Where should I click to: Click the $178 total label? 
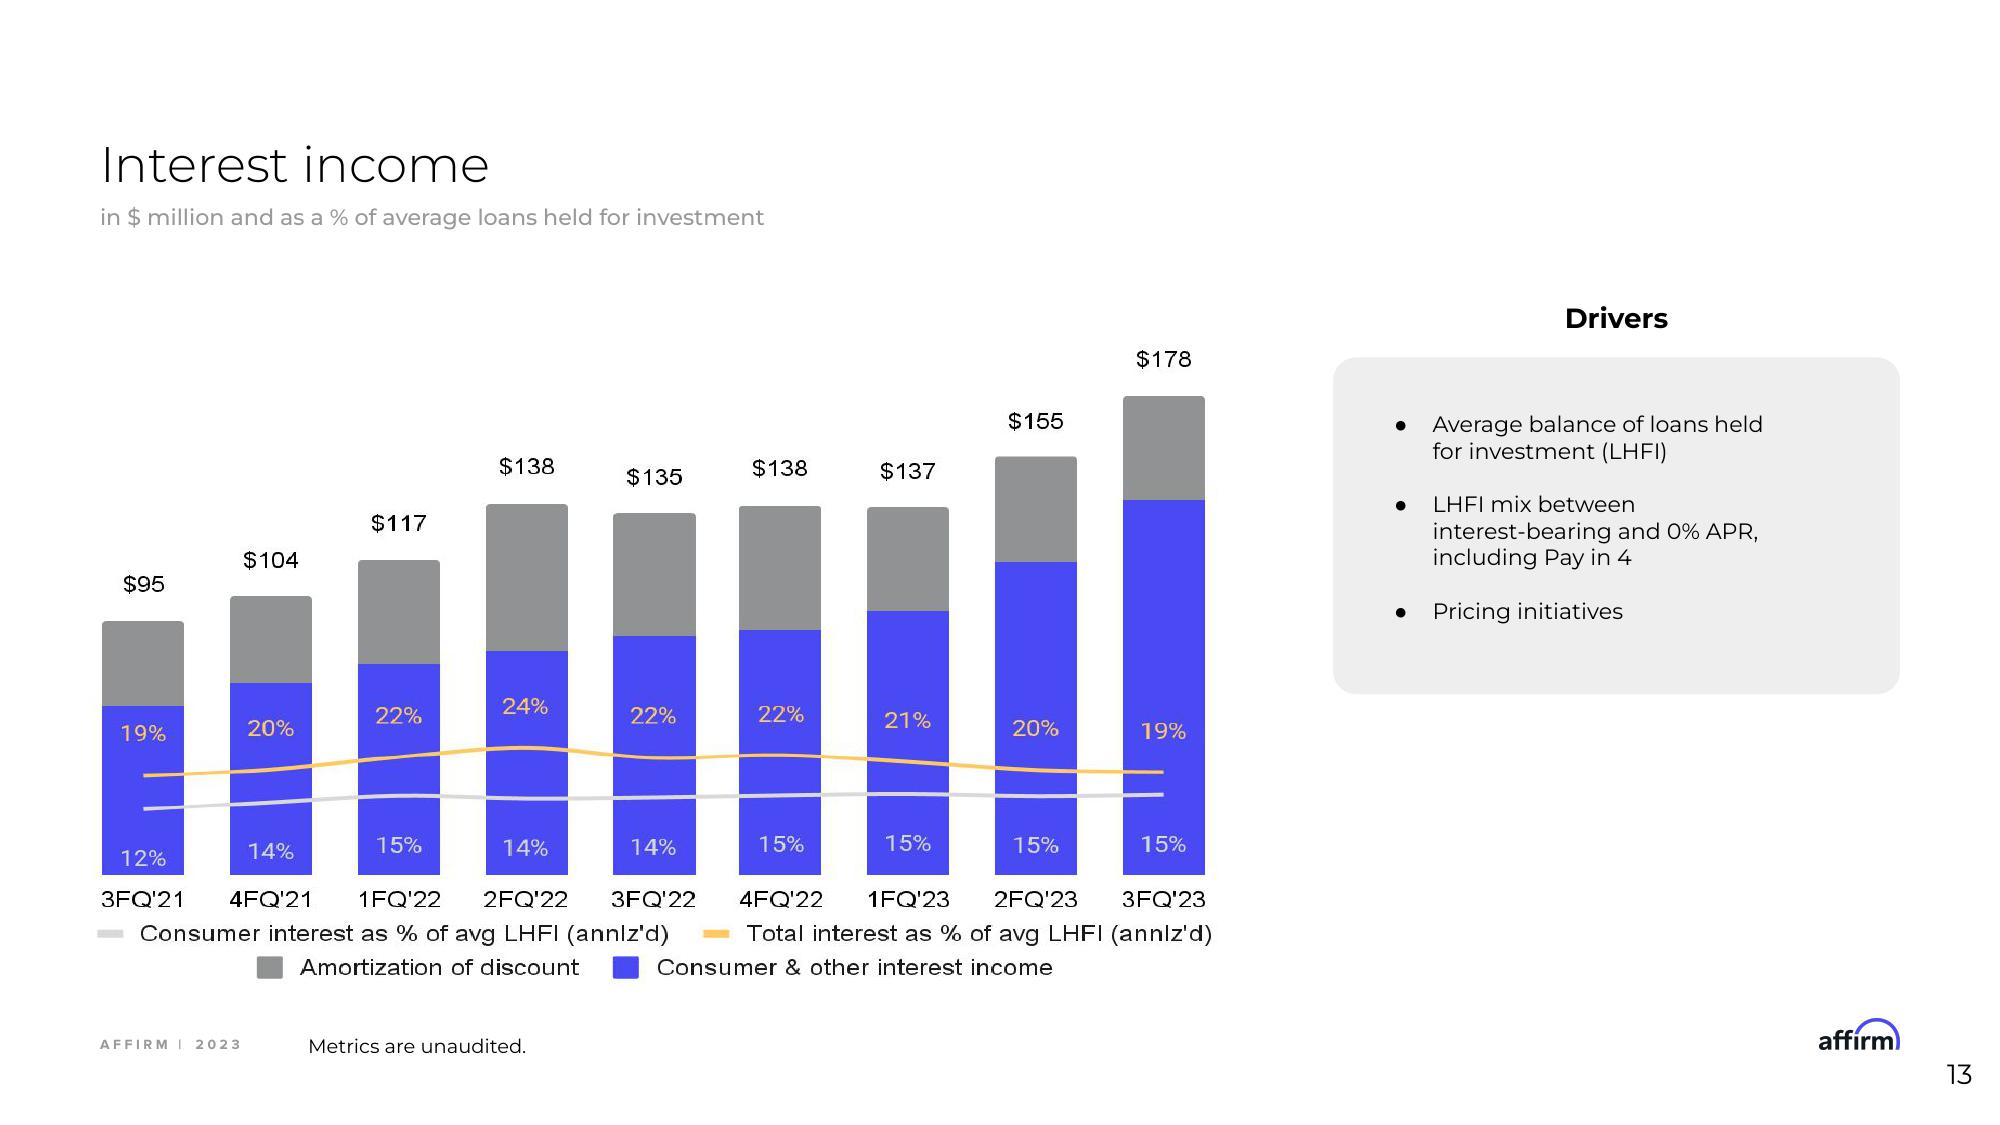1163,359
